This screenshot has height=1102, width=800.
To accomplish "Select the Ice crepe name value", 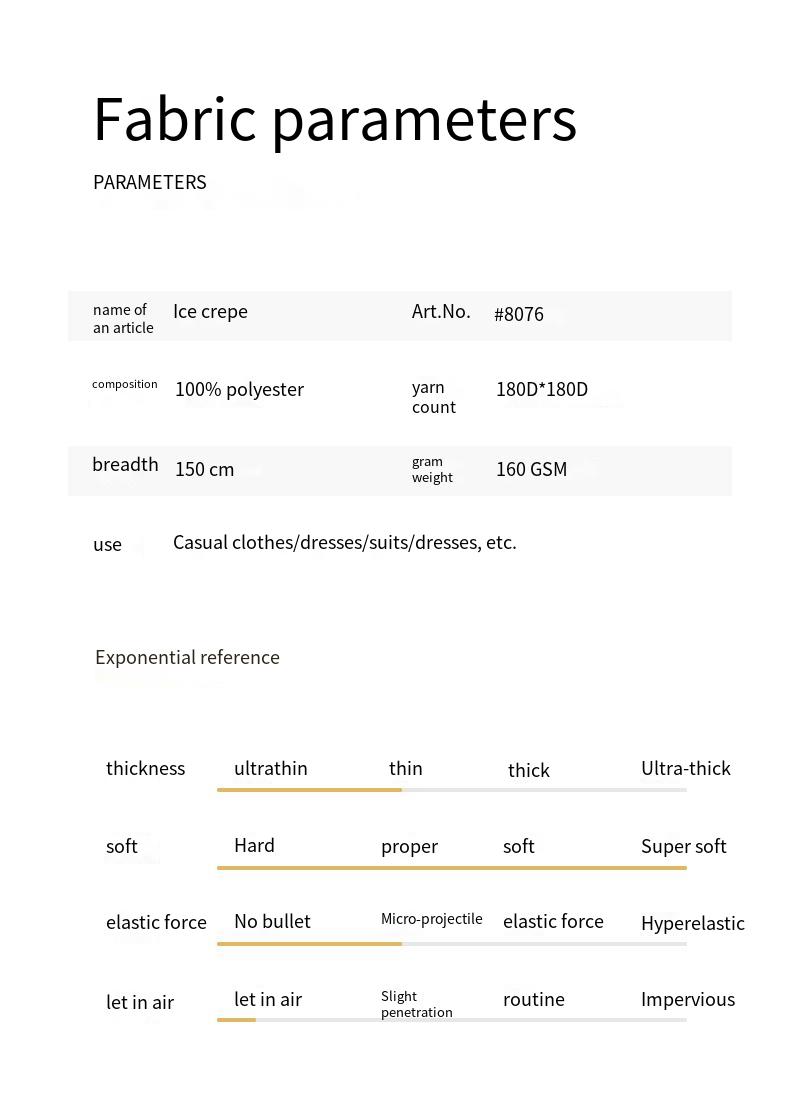I will point(210,312).
